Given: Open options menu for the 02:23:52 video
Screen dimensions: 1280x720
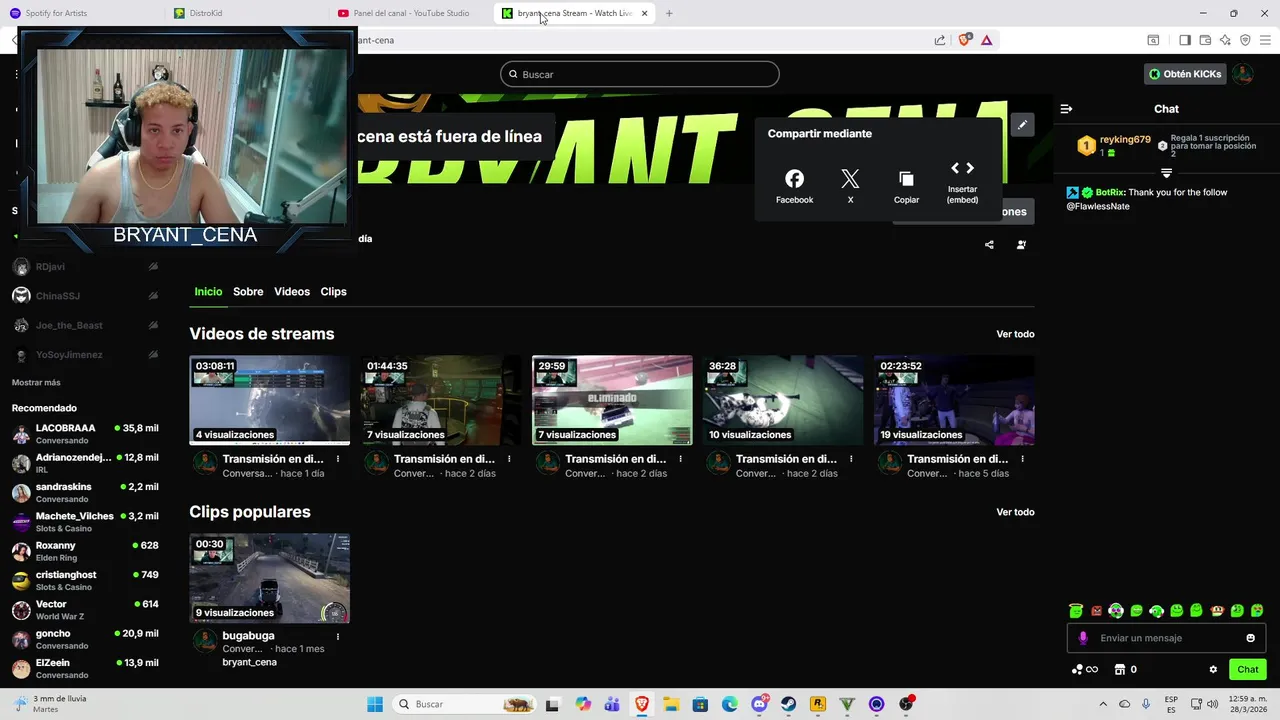Looking at the screenshot, I should (1022, 459).
